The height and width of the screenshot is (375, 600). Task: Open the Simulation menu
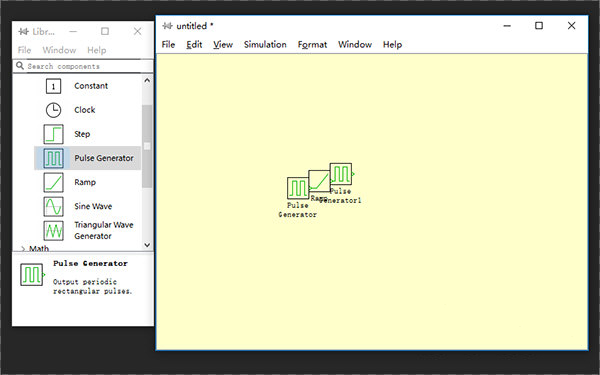click(265, 45)
